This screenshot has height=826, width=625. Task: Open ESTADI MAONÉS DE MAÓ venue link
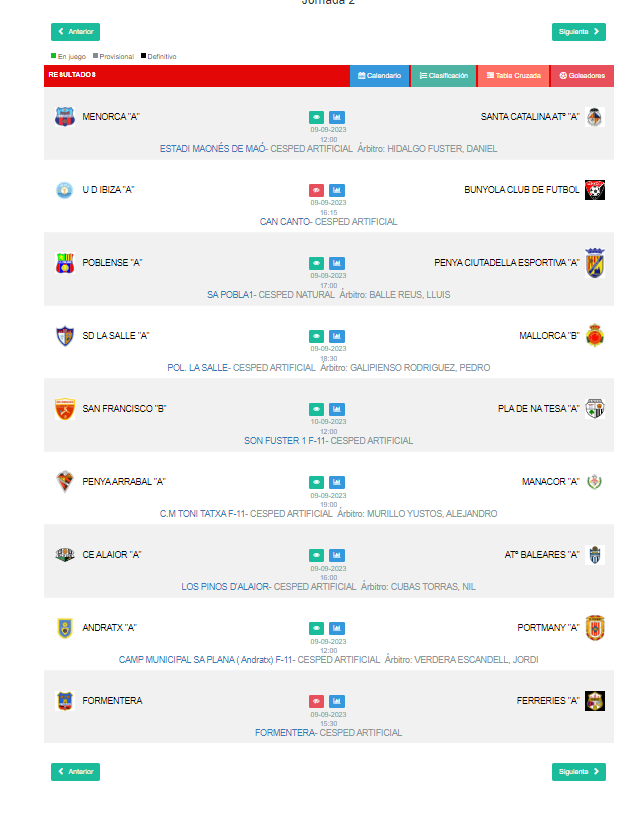click(x=213, y=149)
